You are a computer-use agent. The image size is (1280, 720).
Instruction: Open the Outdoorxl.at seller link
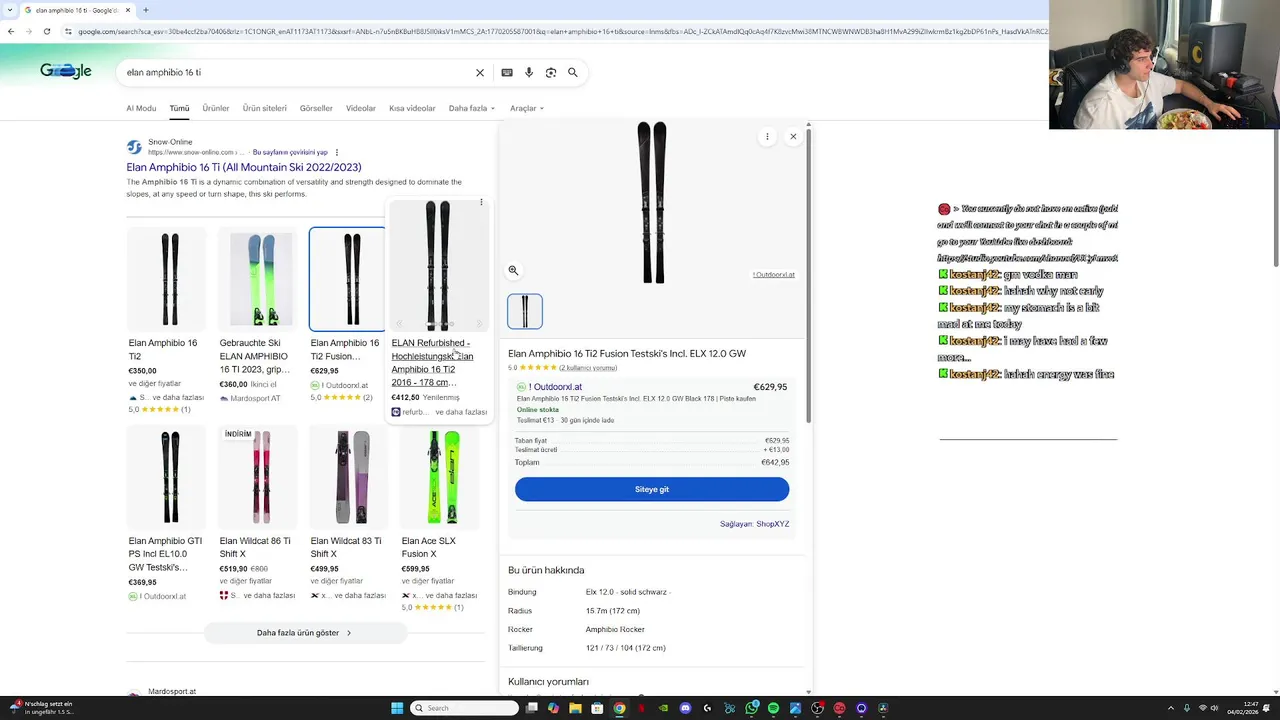tap(555, 387)
